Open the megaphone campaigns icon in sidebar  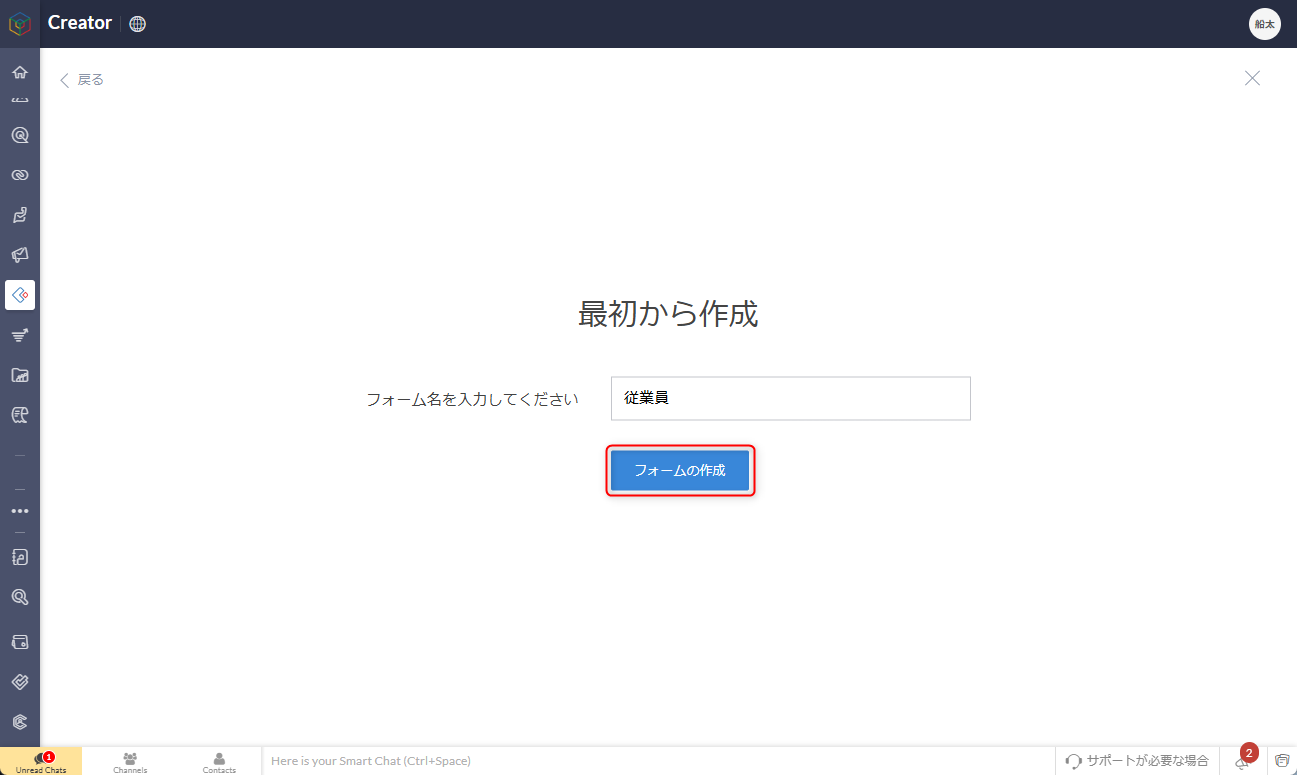[19, 255]
